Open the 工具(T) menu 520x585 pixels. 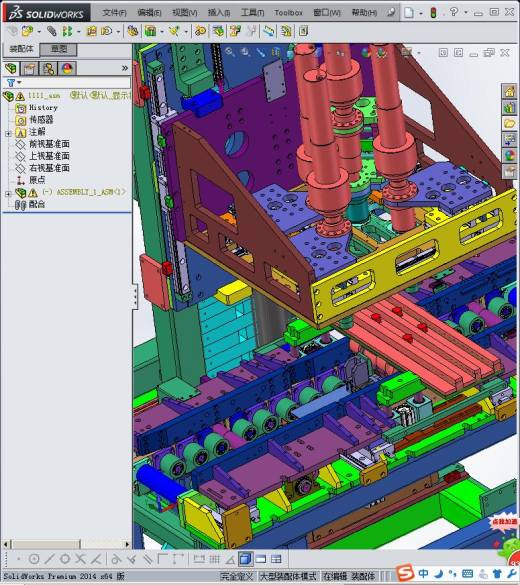click(252, 13)
